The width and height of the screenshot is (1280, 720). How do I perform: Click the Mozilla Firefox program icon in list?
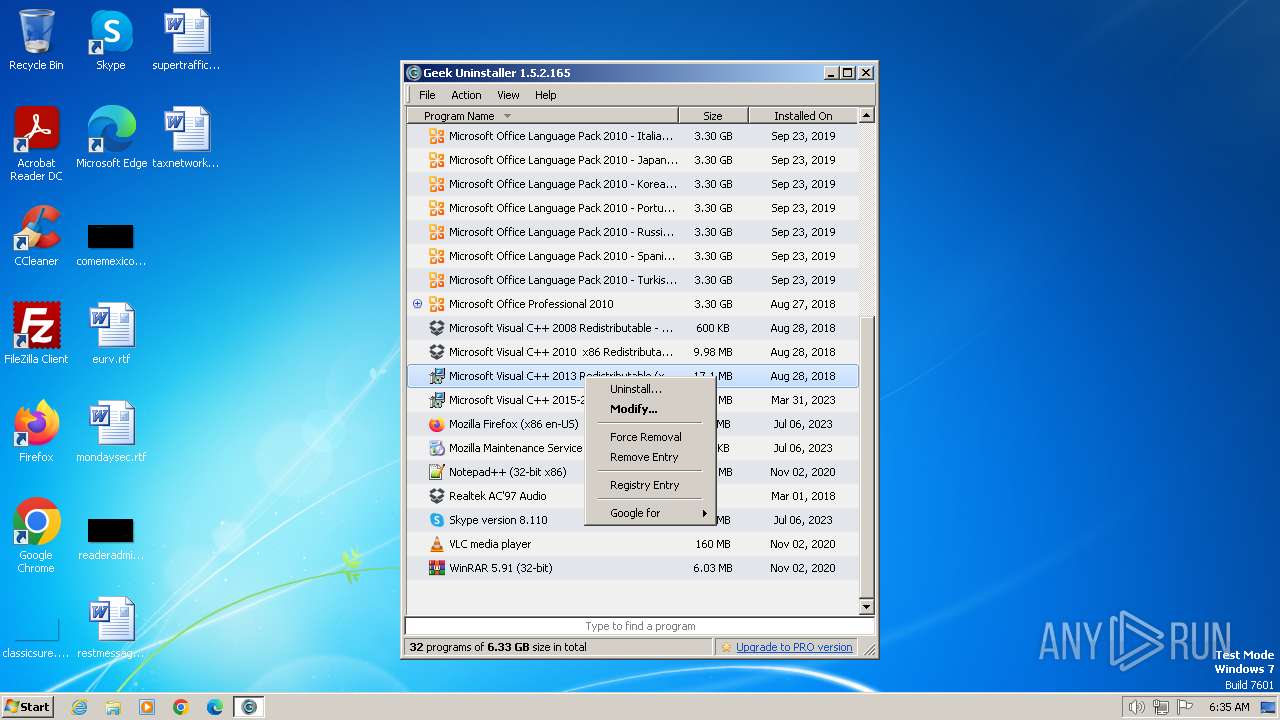click(436, 424)
